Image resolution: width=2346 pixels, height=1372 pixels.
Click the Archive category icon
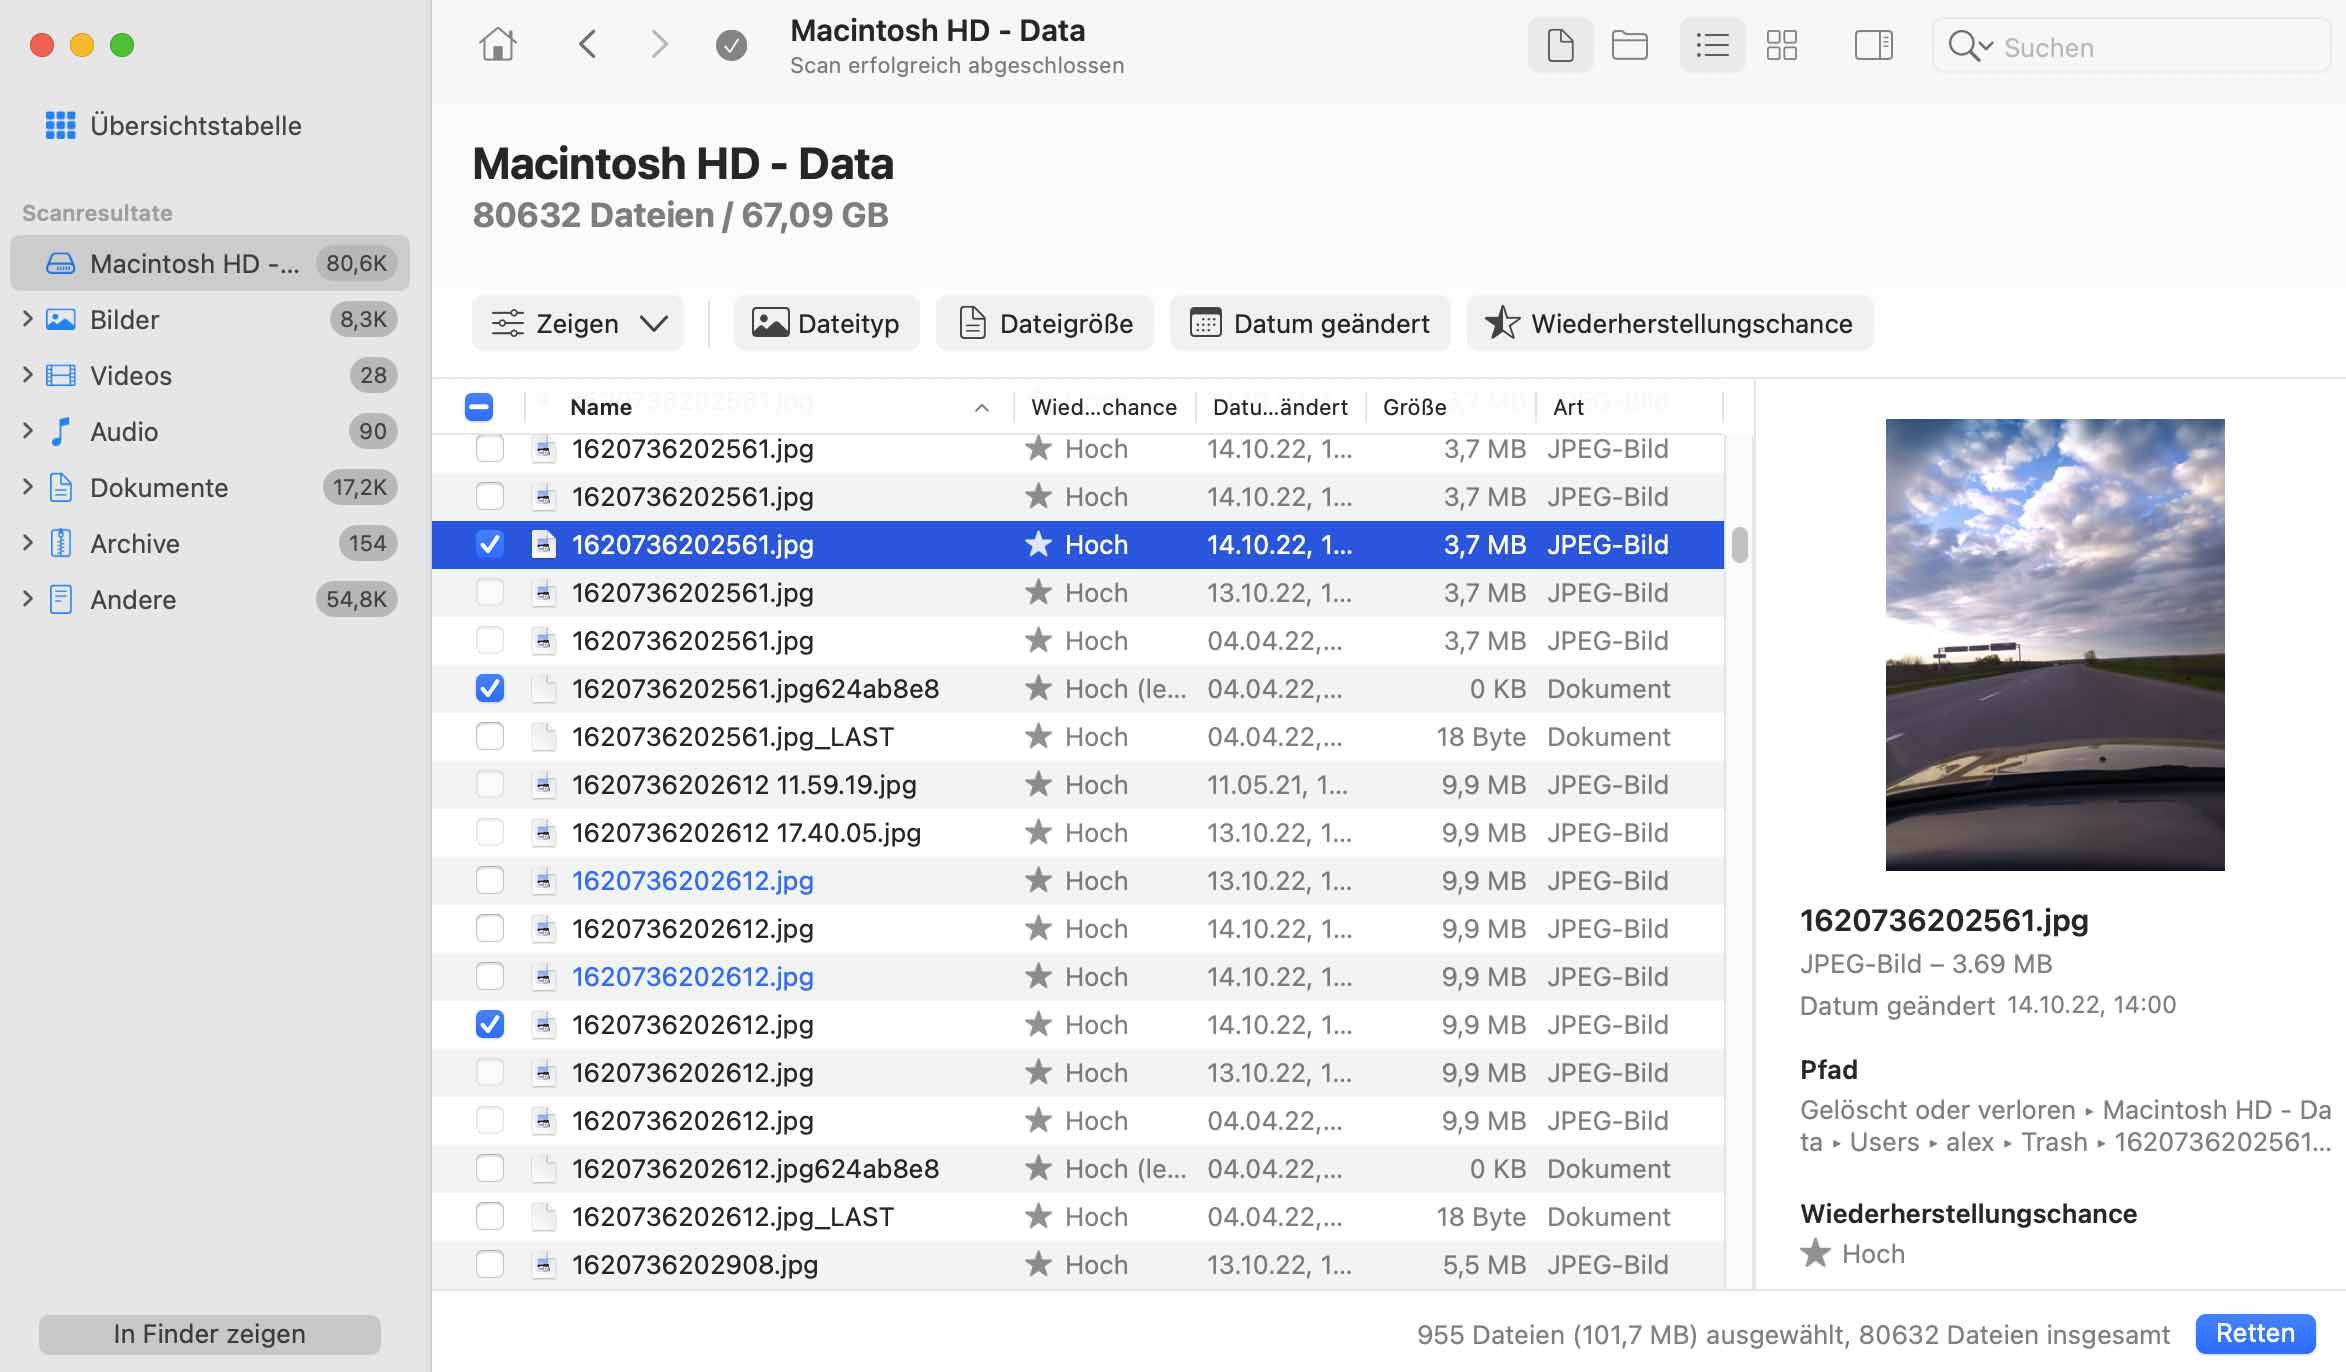[x=61, y=543]
